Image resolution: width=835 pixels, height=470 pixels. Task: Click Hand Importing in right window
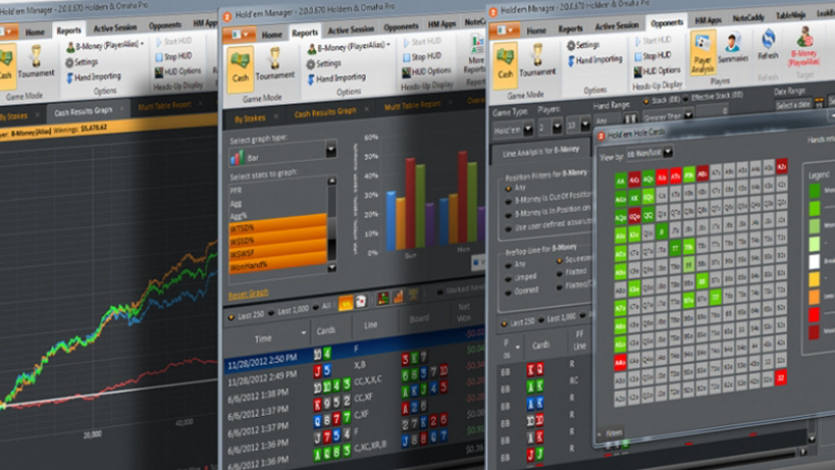click(594, 60)
